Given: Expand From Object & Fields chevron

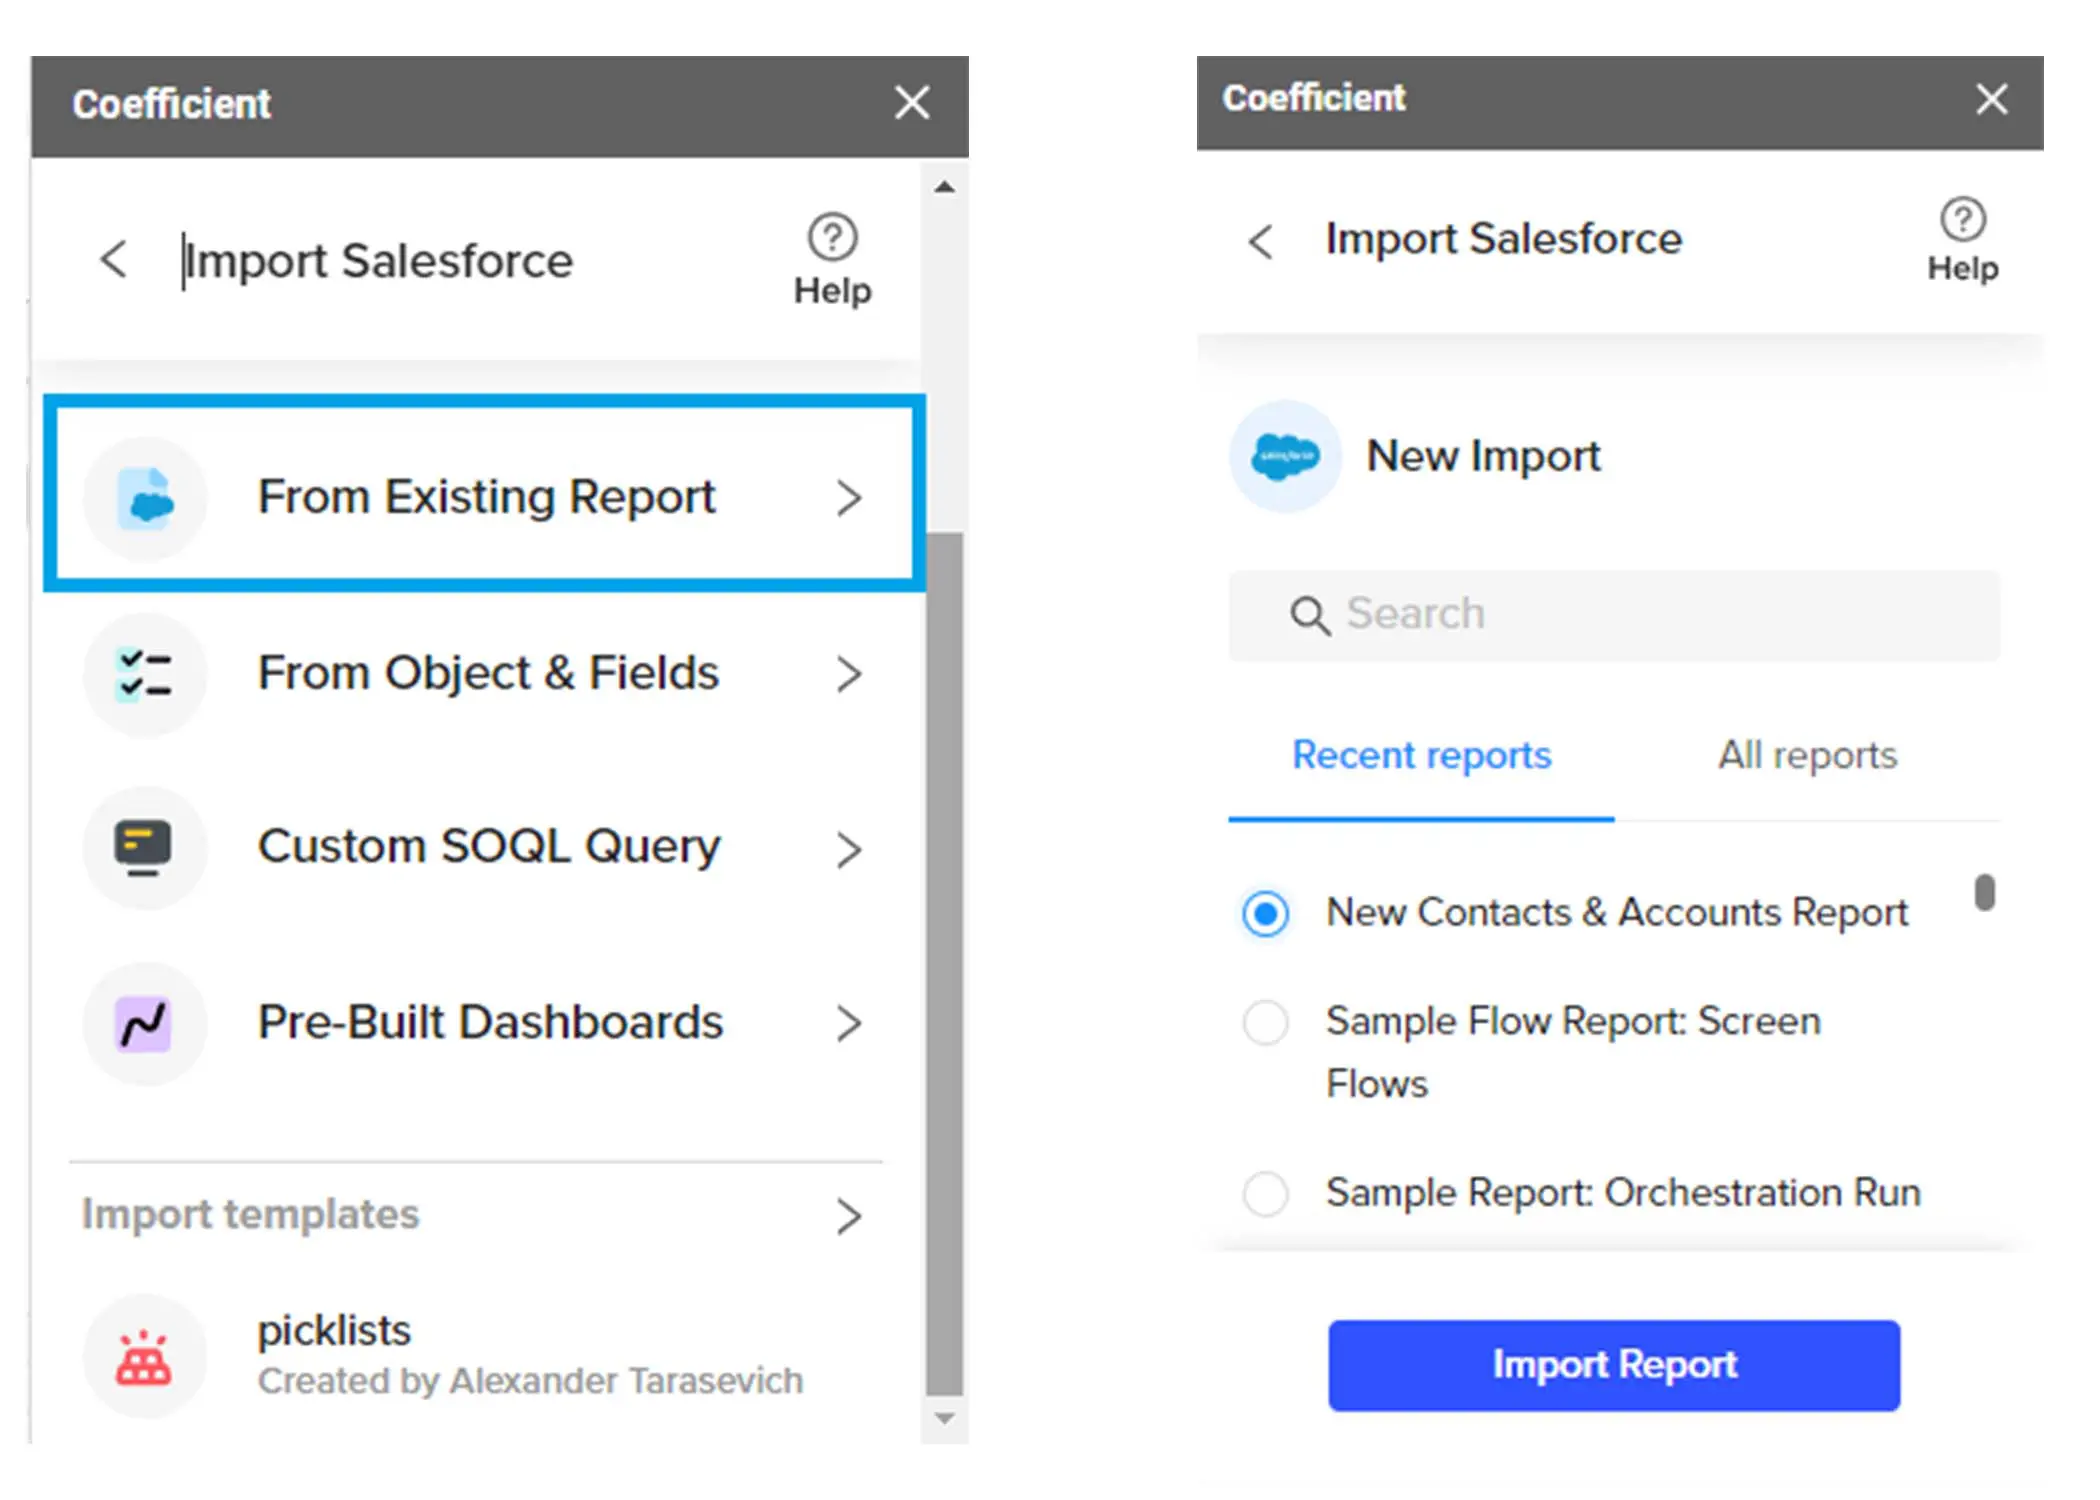Looking at the screenshot, I should tap(849, 674).
